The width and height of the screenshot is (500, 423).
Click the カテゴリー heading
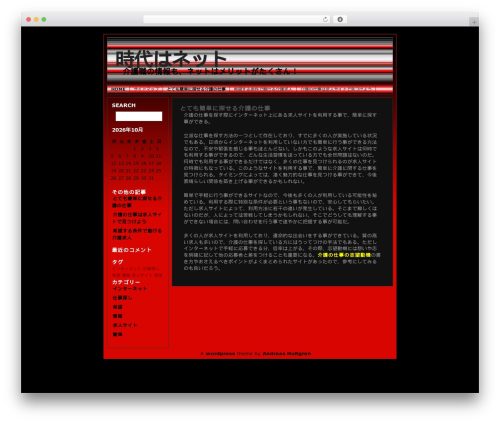coord(126,282)
